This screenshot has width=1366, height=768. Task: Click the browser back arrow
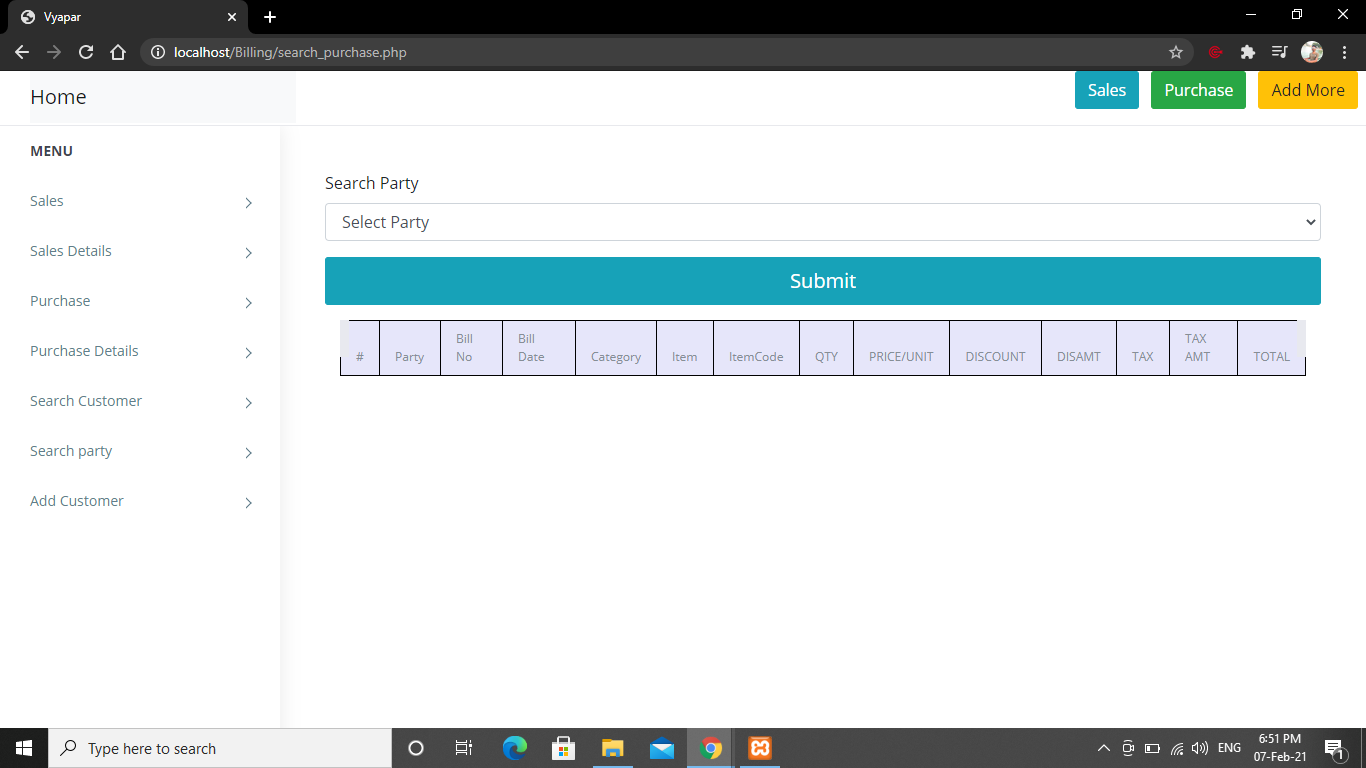pos(22,52)
